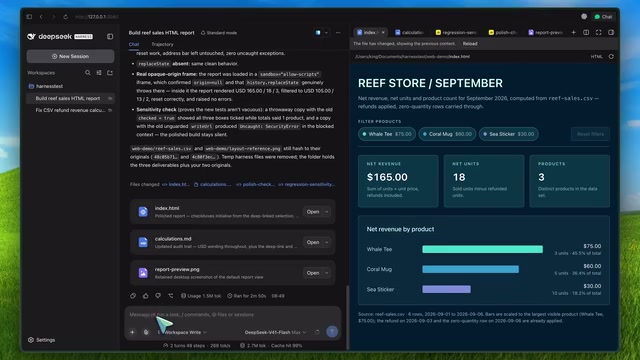This screenshot has width=640, height=360.
Task: Click the Standard mode indicator
Action: pyautogui.click(x=219, y=33)
